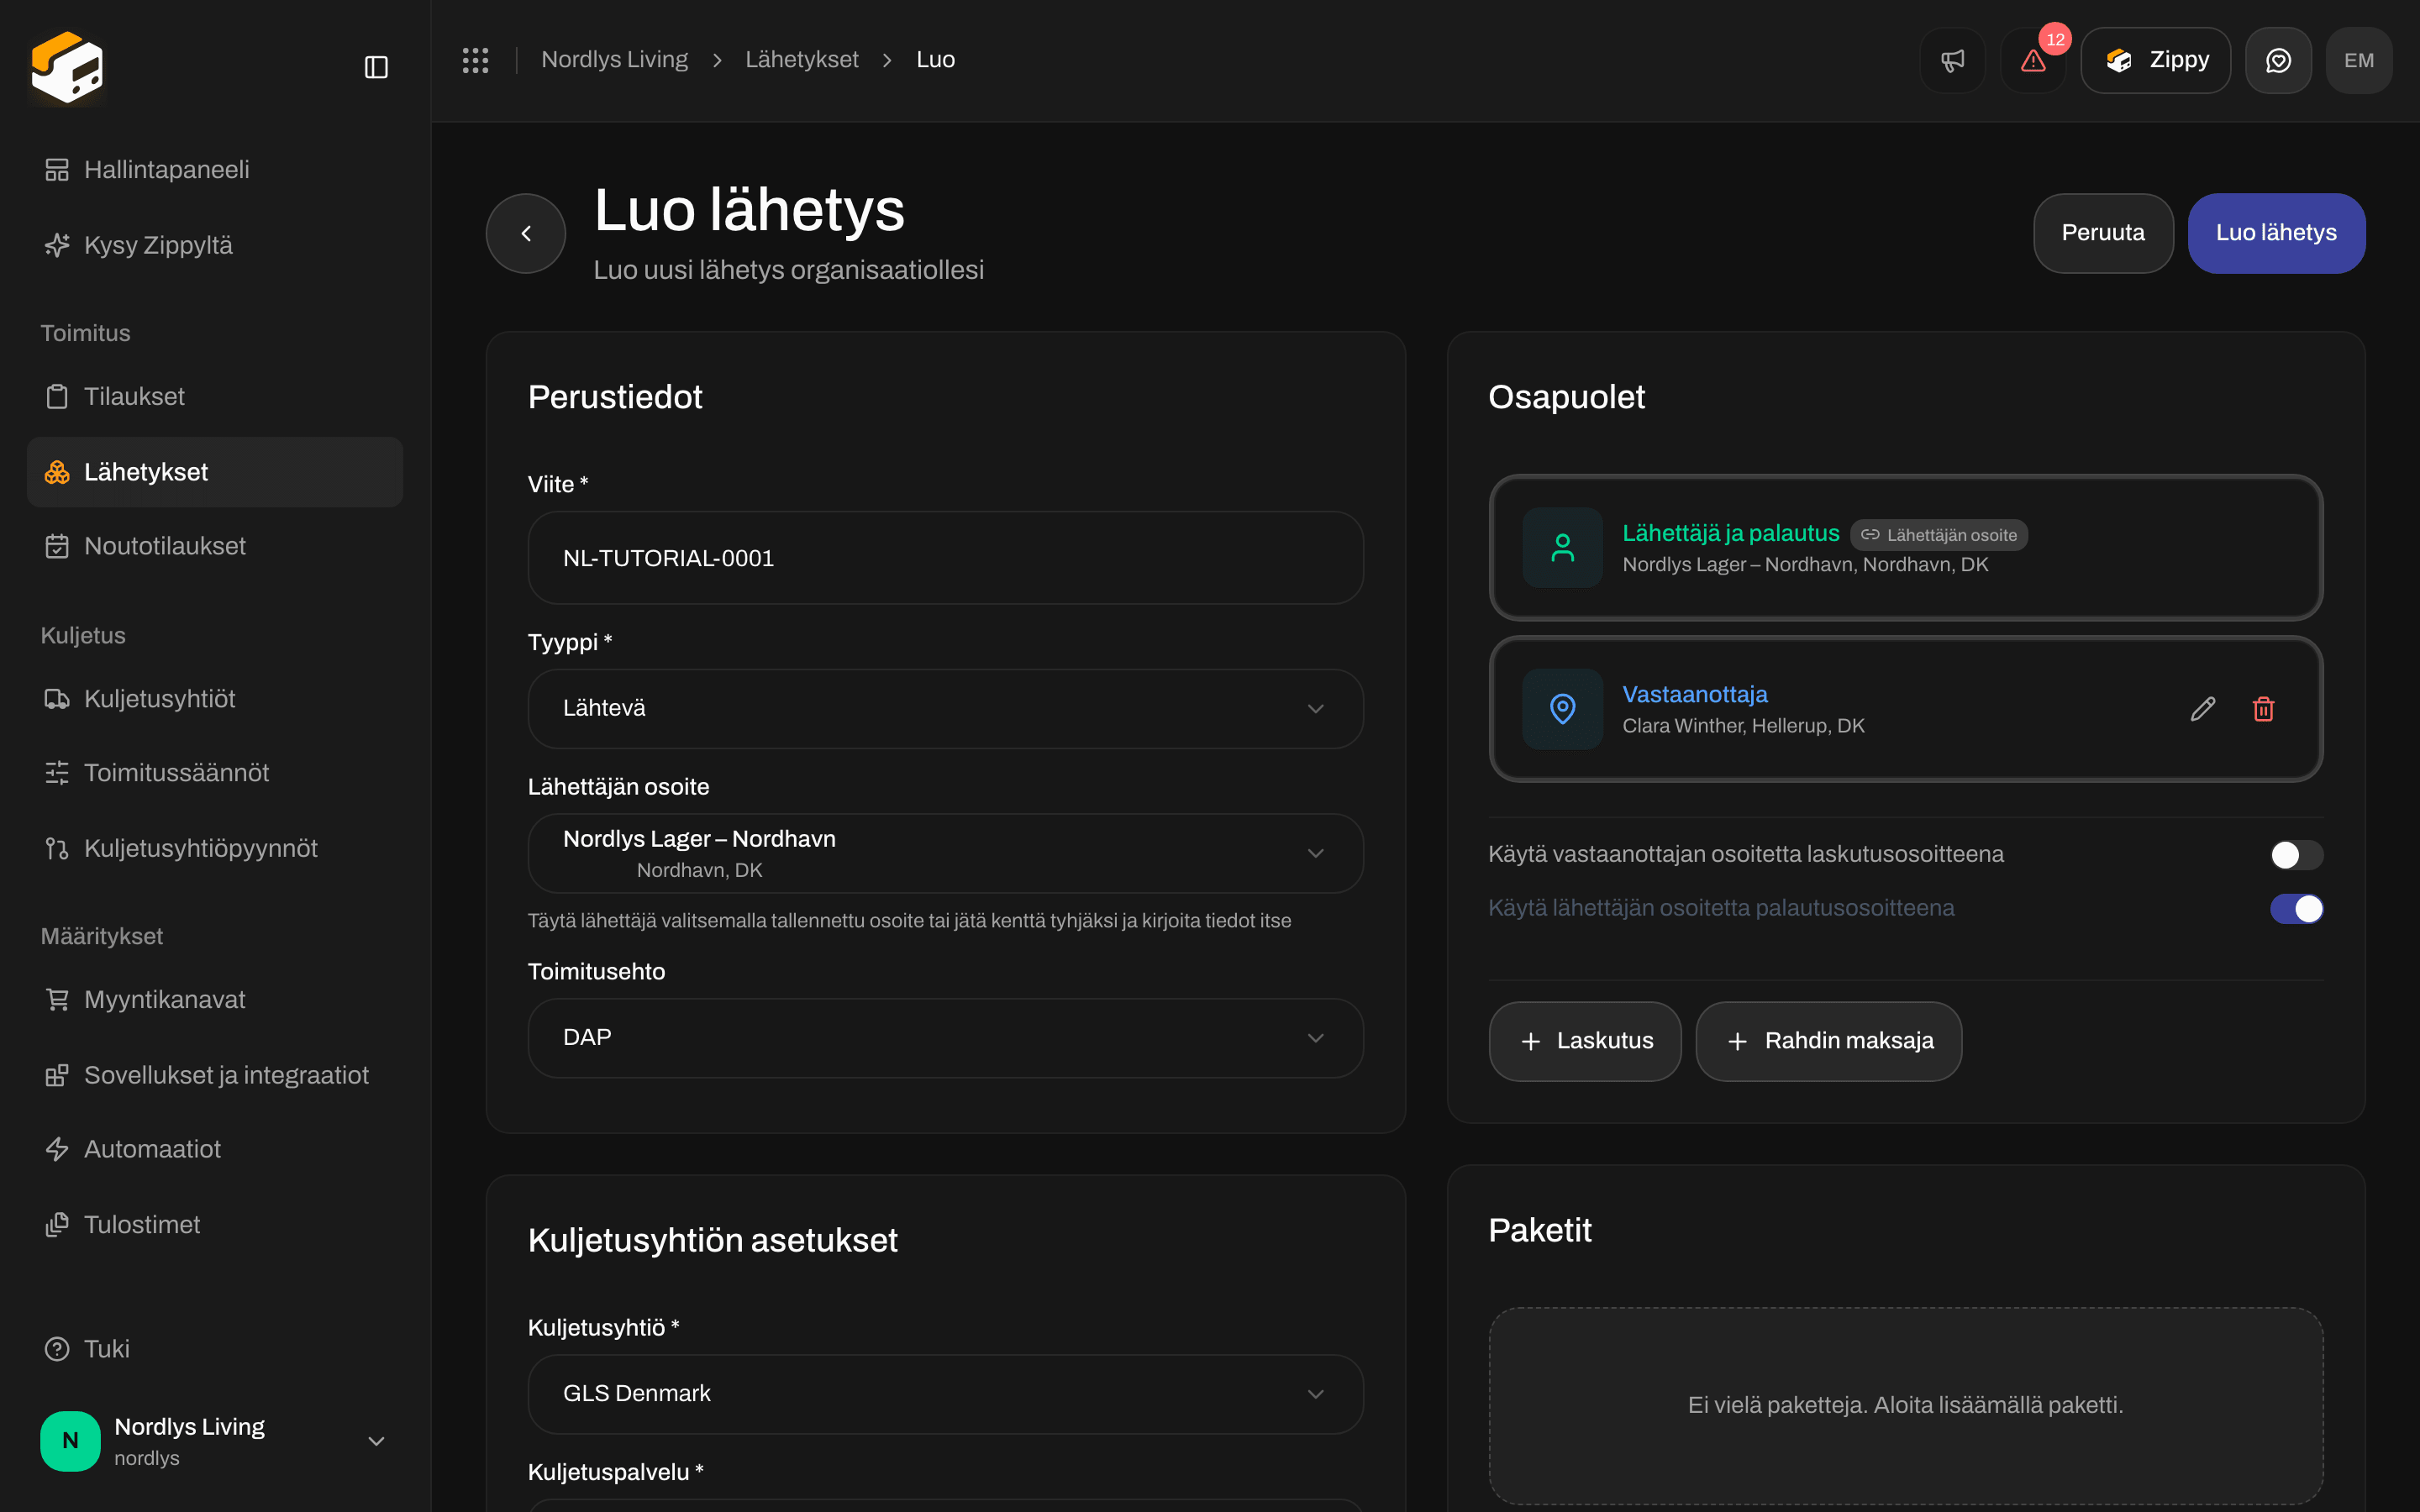Open alerts with 12 badge
Viewport: 2420px width, 1512px height.
[x=2033, y=60]
